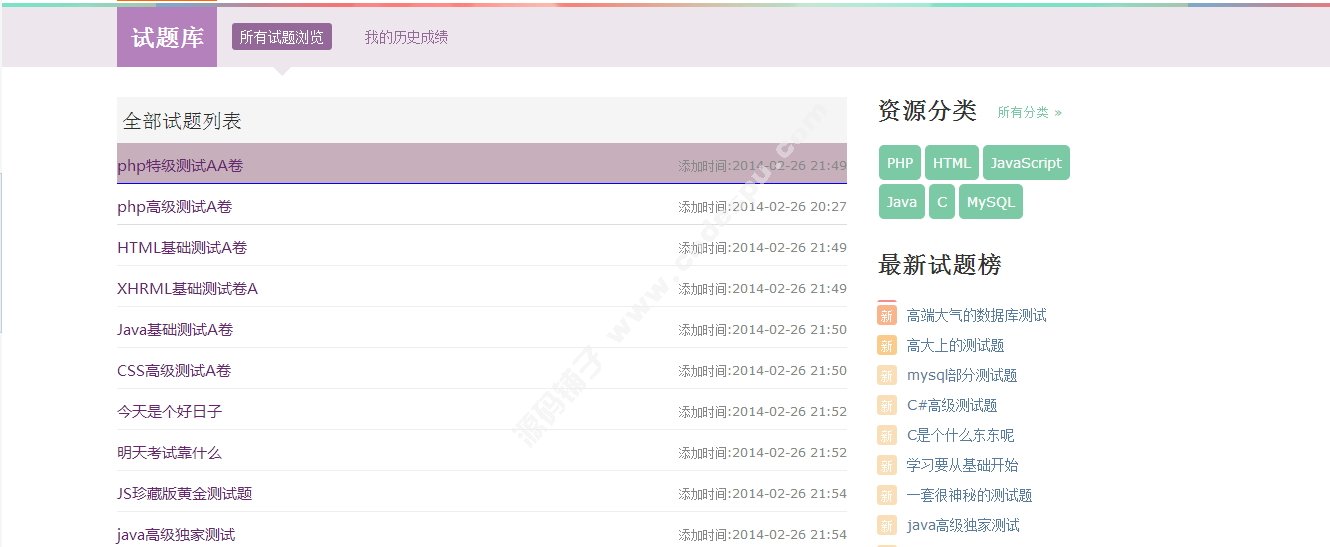Open the JS珍藏版黄金测试题 test
The width and height of the screenshot is (1330, 547).
coord(185,494)
